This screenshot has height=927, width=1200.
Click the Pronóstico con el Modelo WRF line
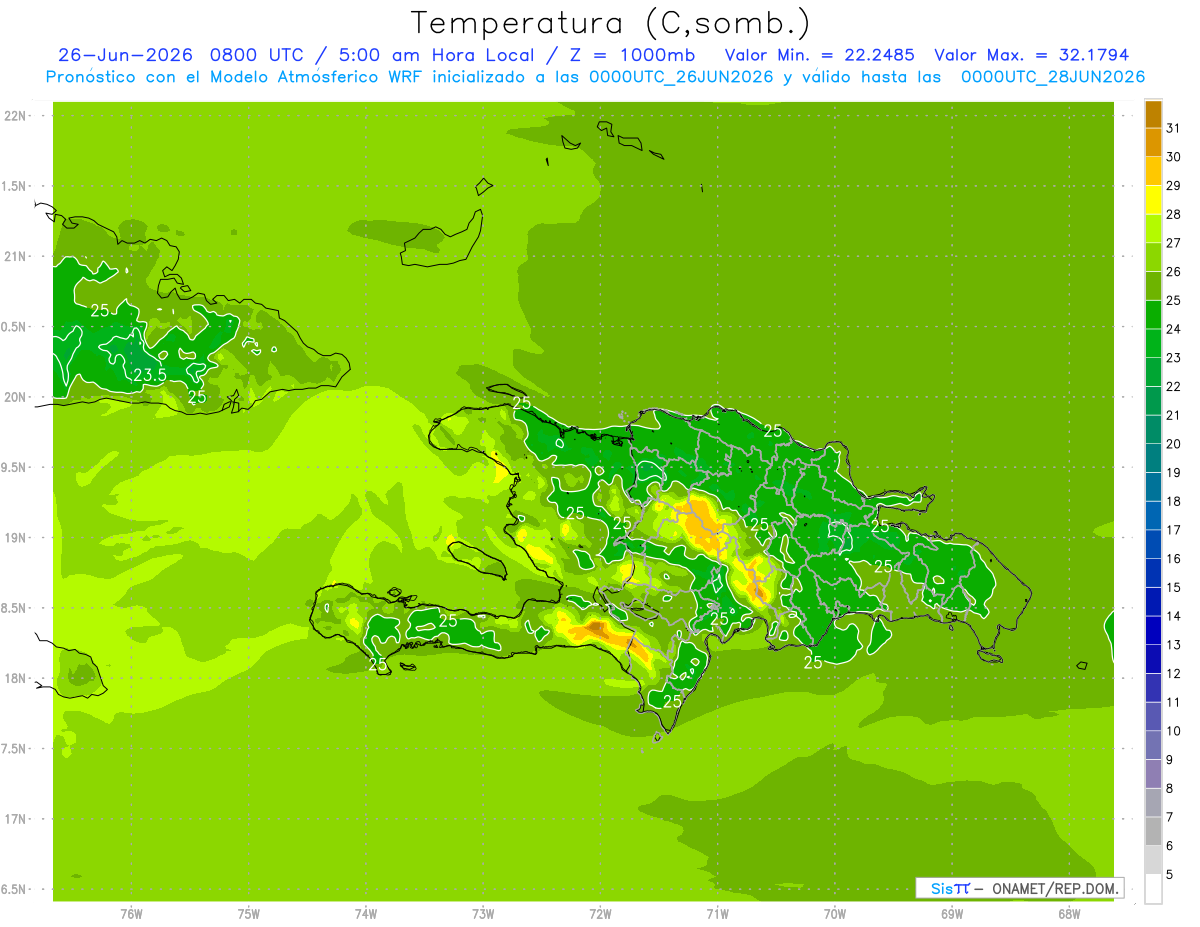[x=595, y=77]
